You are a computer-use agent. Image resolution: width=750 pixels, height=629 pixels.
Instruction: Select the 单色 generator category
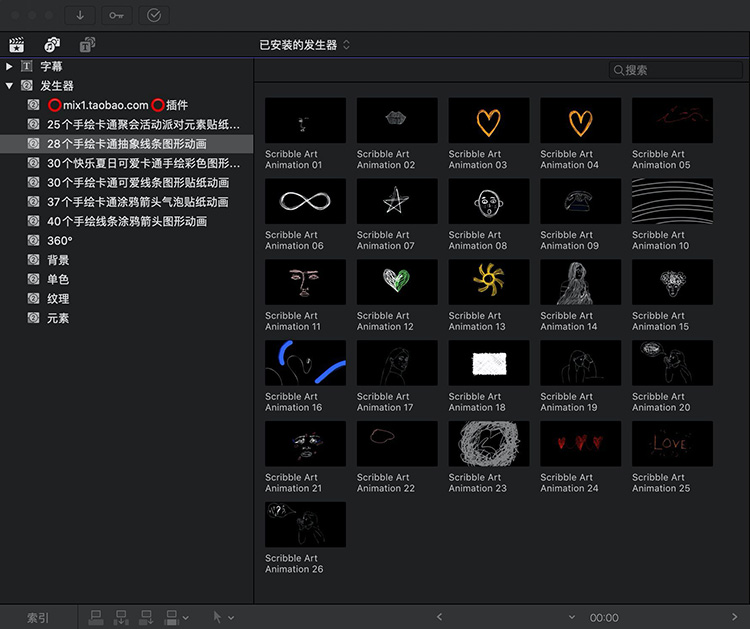click(126, 279)
